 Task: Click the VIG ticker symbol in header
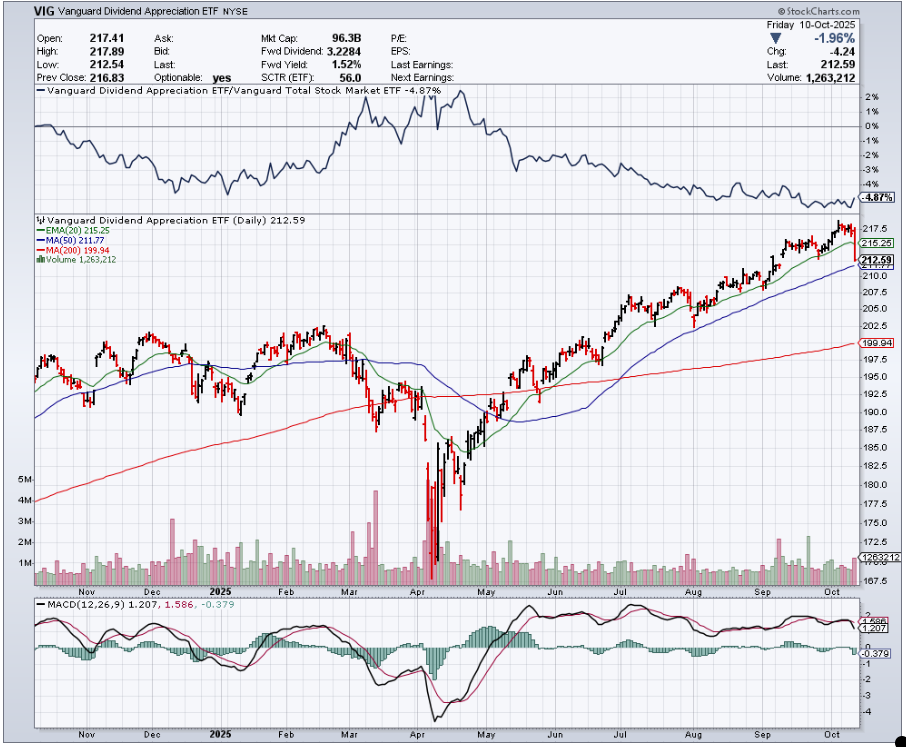pos(45,11)
